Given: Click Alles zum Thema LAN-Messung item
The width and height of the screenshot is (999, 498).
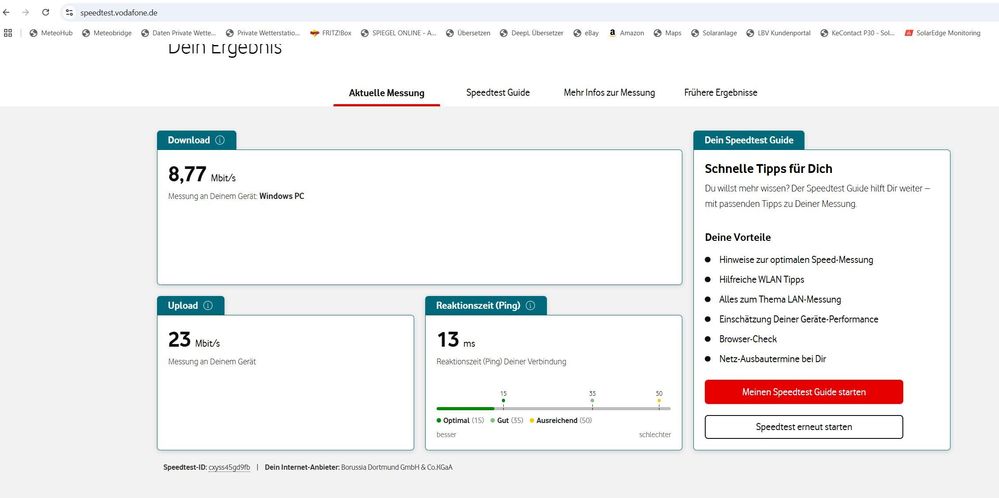Looking at the screenshot, I should [780, 299].
